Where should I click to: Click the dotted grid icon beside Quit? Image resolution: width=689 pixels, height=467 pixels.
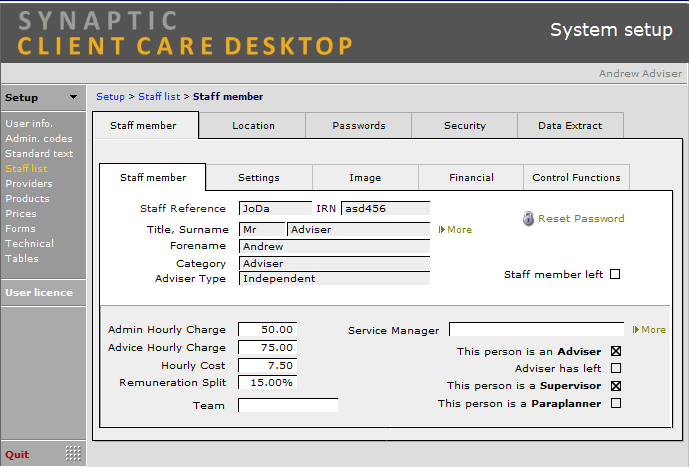coord(73,453)
